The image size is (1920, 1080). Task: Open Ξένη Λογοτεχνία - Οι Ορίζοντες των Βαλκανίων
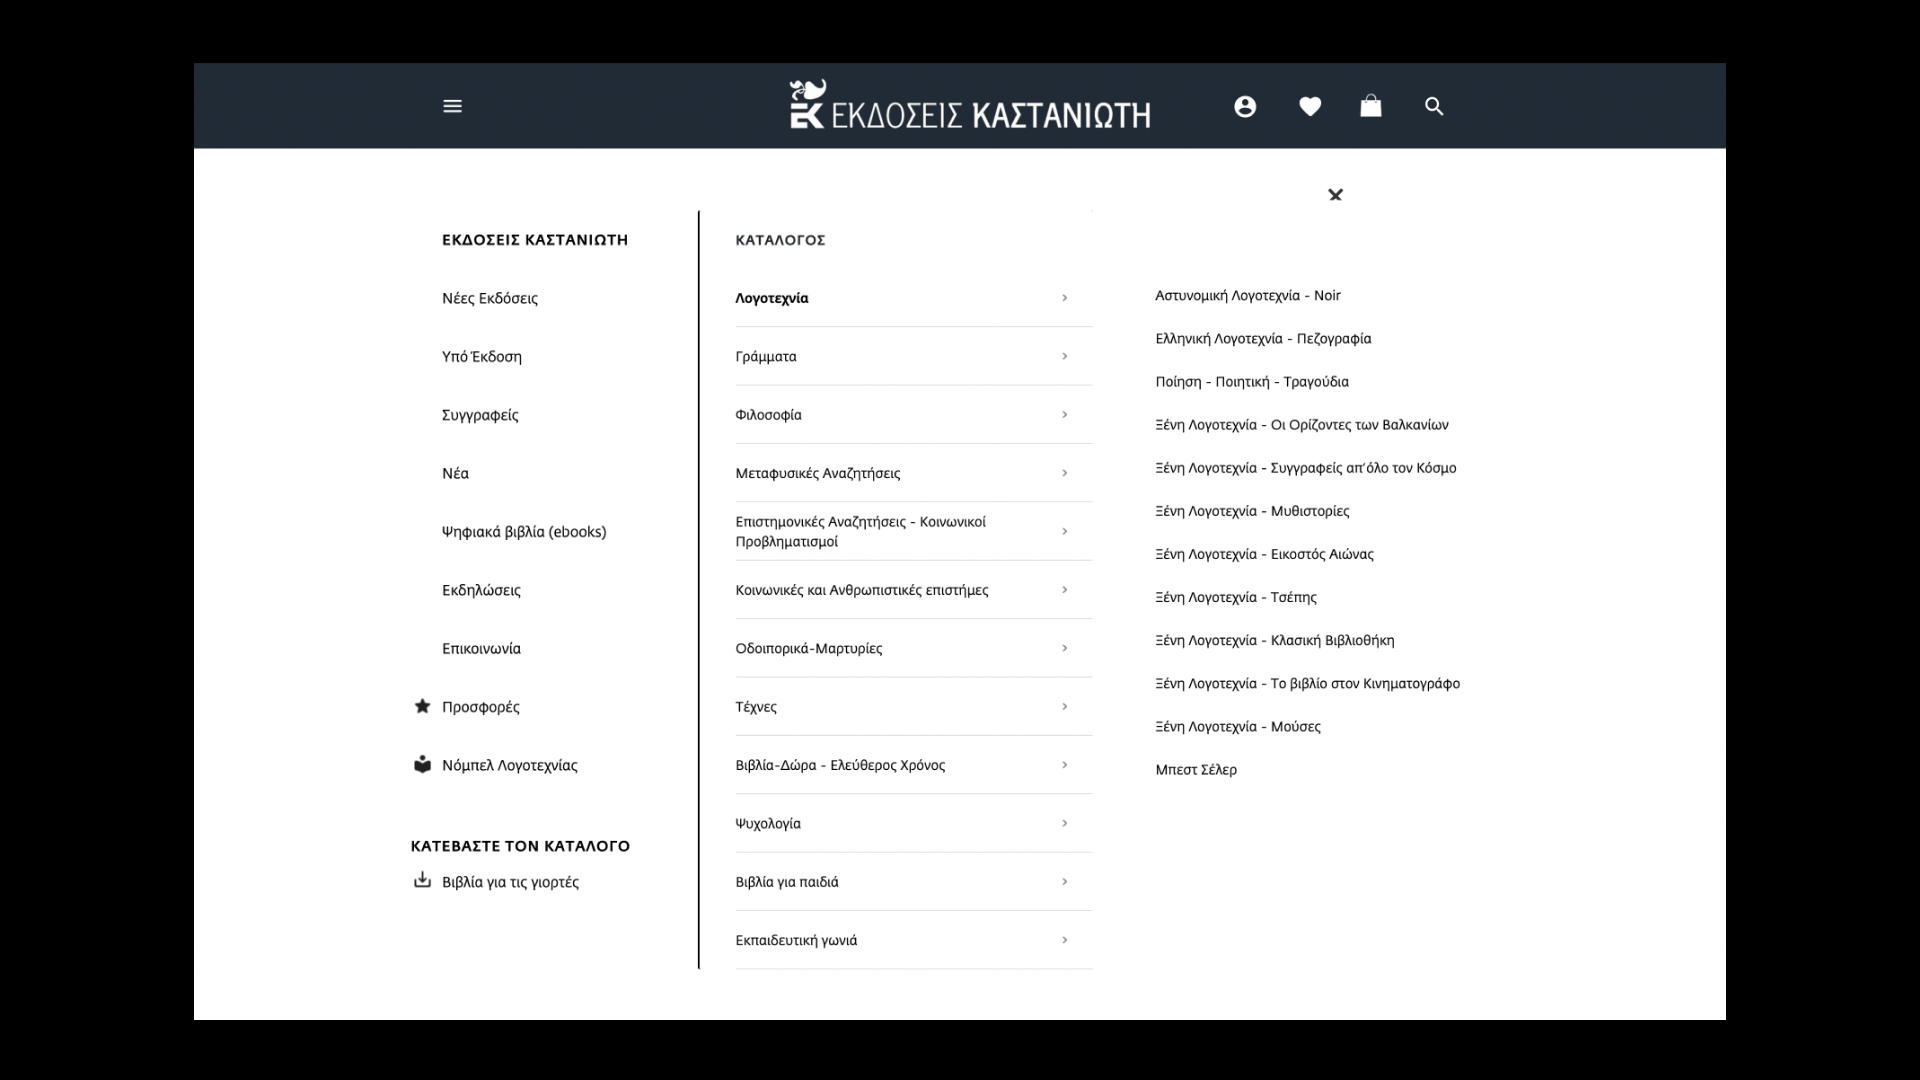pos(1302,425)
